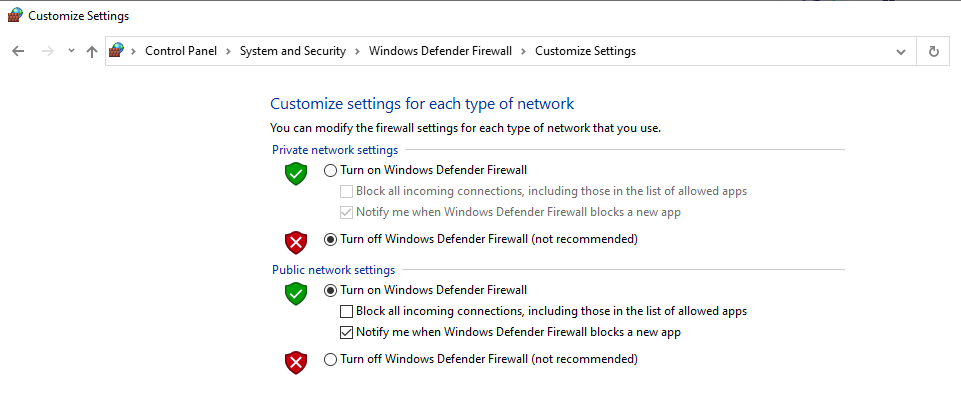Expand chevron before Control Panel breadcrumb
This screenshot has width=961, height=402.
(x=134, y=51)
